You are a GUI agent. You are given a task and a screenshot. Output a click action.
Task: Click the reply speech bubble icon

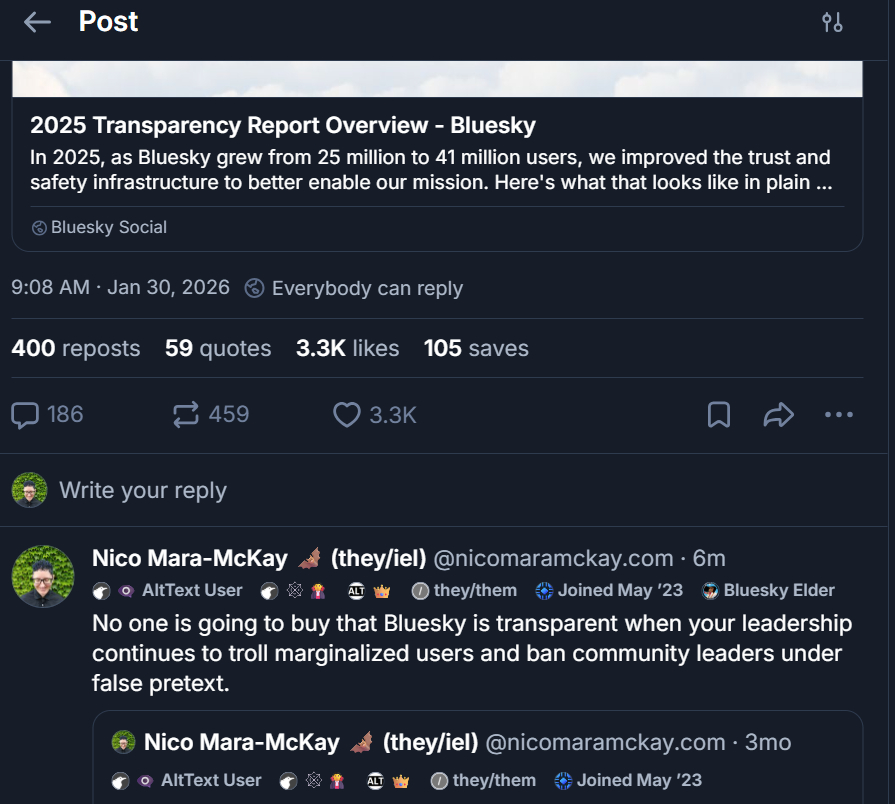25,414
